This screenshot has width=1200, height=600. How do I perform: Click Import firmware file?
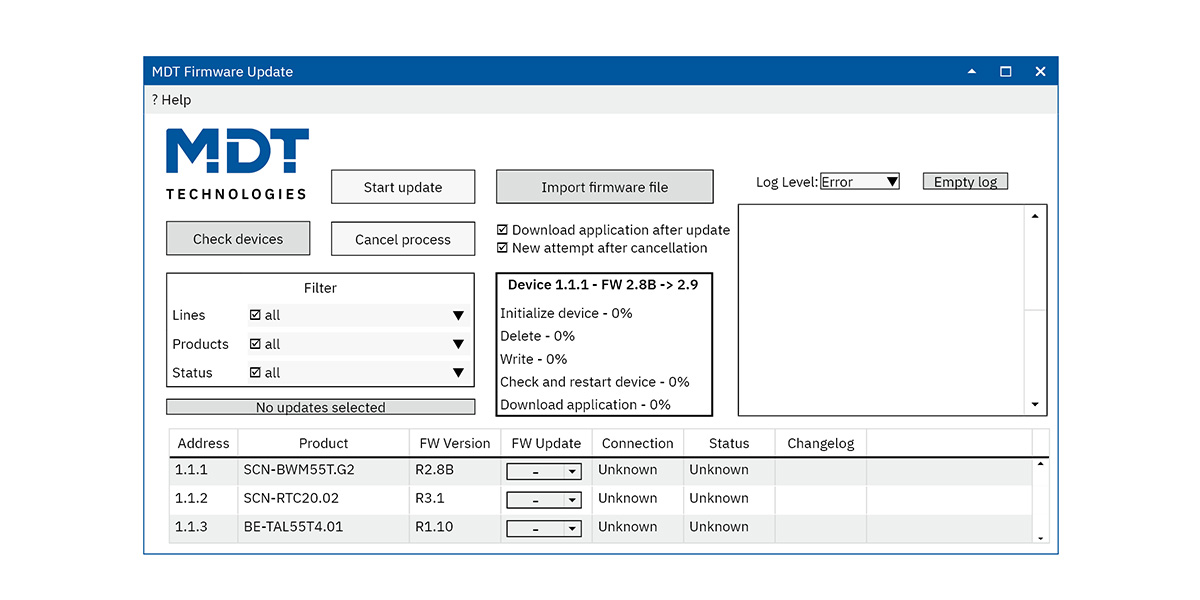point(604,186)
